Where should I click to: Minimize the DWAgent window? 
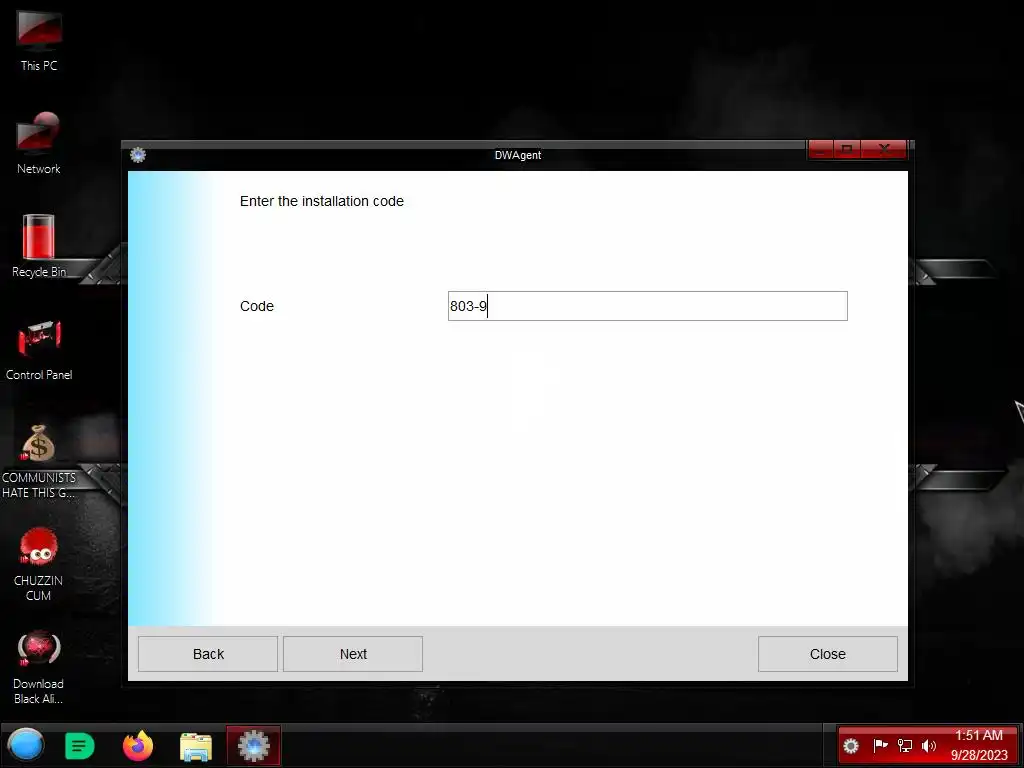pyautogui.click(x=821, y=150)
